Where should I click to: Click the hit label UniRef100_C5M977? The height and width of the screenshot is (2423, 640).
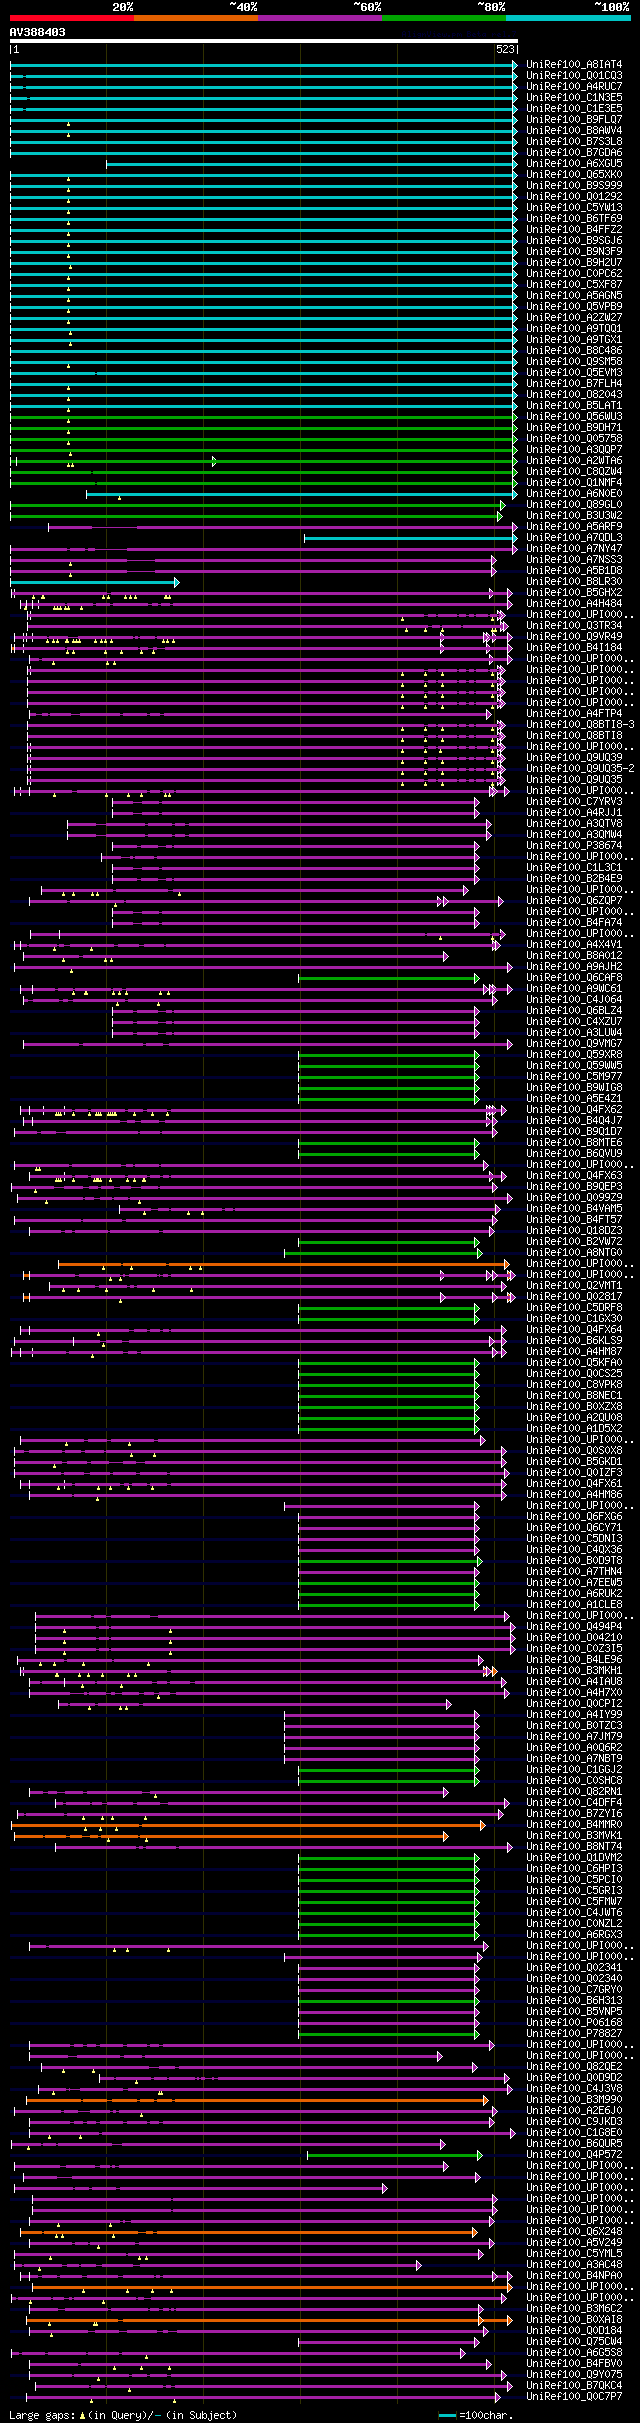coord(574,1077)
